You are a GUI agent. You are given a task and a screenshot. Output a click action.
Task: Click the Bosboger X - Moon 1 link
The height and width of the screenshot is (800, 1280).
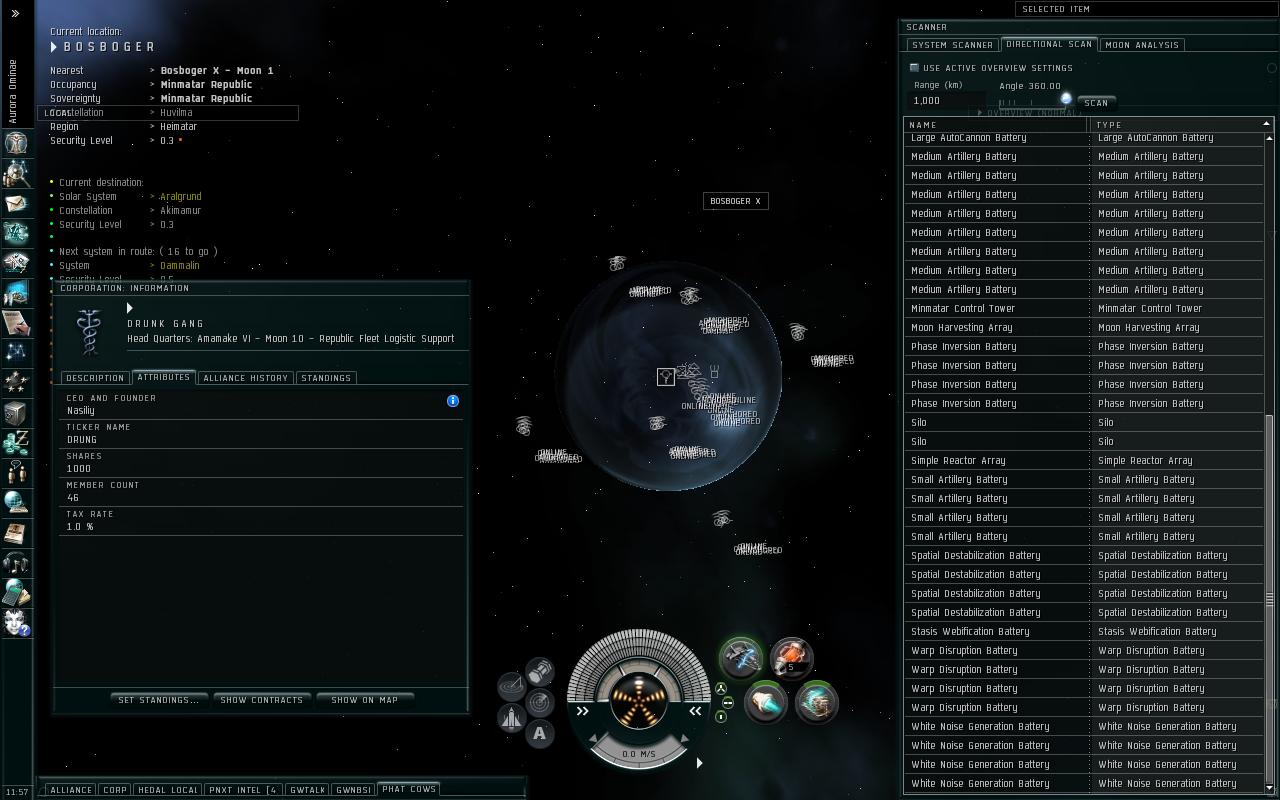point(217,71)
